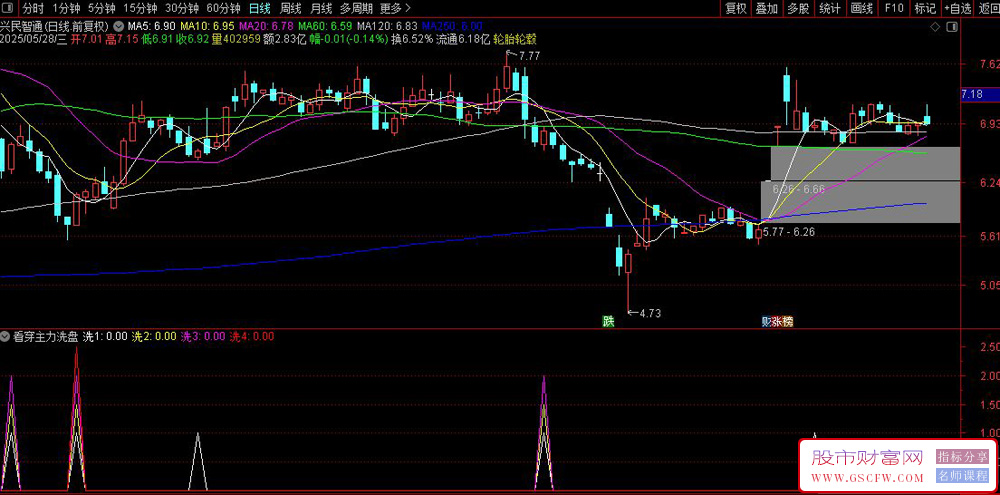Click the change value 幅-0.01(-0.14%)
The width and height of the screenshot is (1000, 495).
point(349,38)
